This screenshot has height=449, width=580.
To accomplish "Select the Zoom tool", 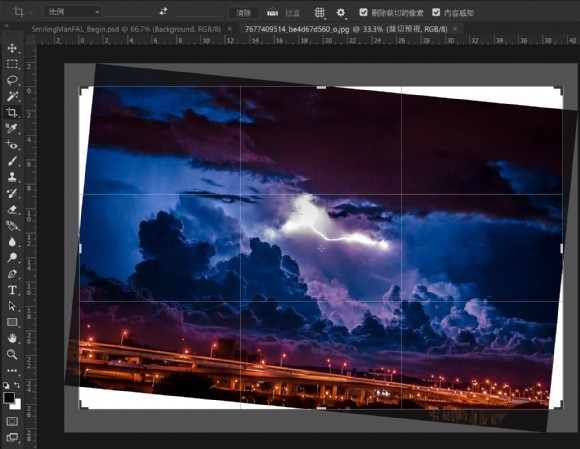I will coord(12,354).
